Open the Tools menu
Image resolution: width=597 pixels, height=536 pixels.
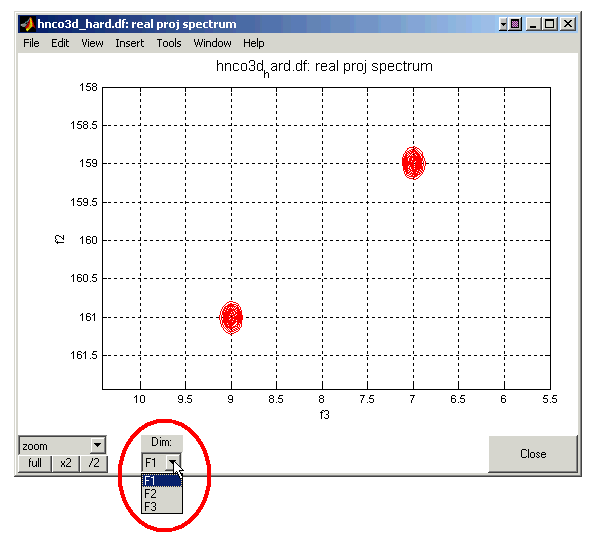tap(169, 43)
